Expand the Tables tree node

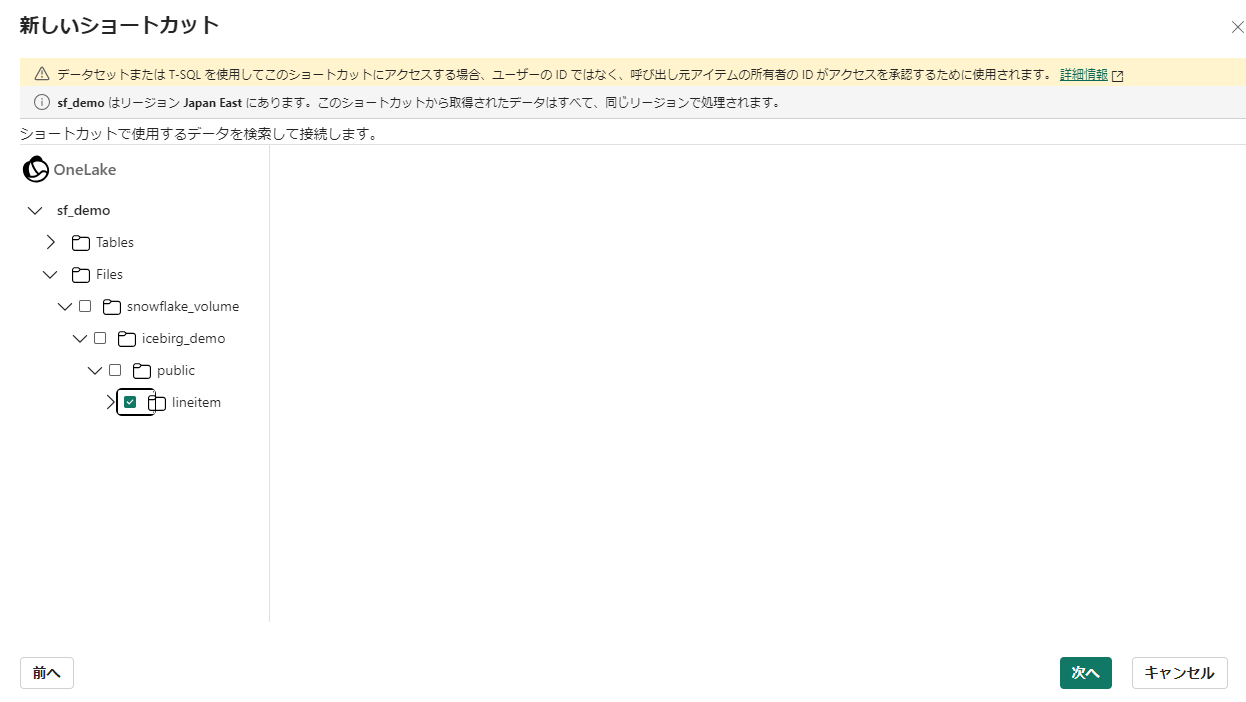click(x=51, y=242)
